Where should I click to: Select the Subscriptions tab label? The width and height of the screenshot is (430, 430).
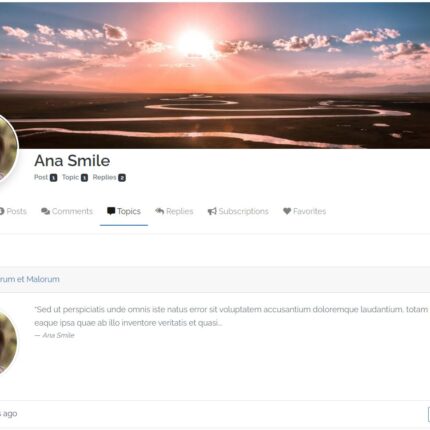pyautogui.click(x=243, y=211)
